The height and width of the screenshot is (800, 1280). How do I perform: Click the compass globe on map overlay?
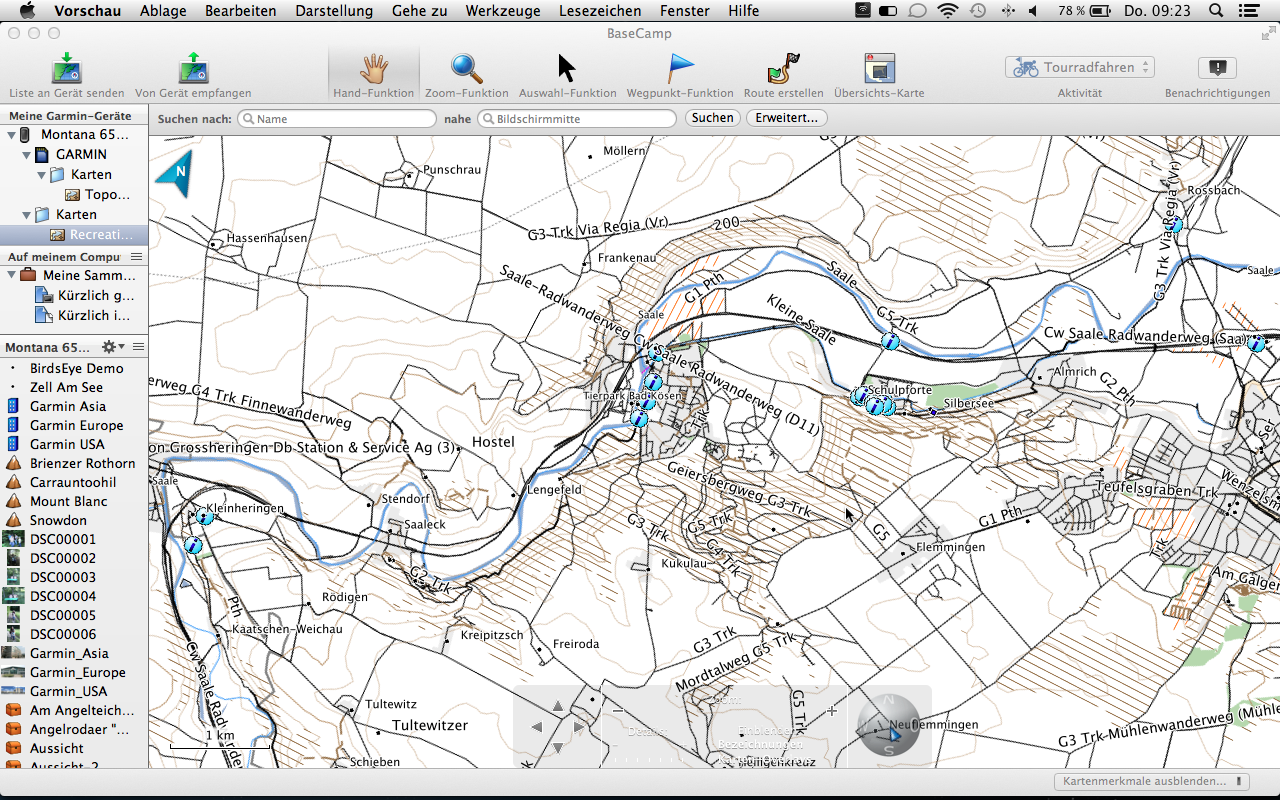point(888,725)
